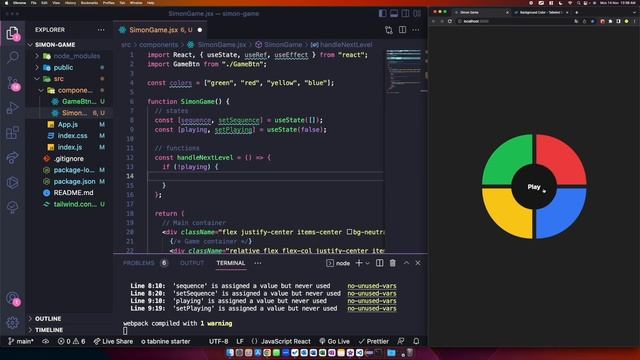The width and height of the screenshot is (640, 360).
Task: Open App.js in explorer
Action: point(68,124)
